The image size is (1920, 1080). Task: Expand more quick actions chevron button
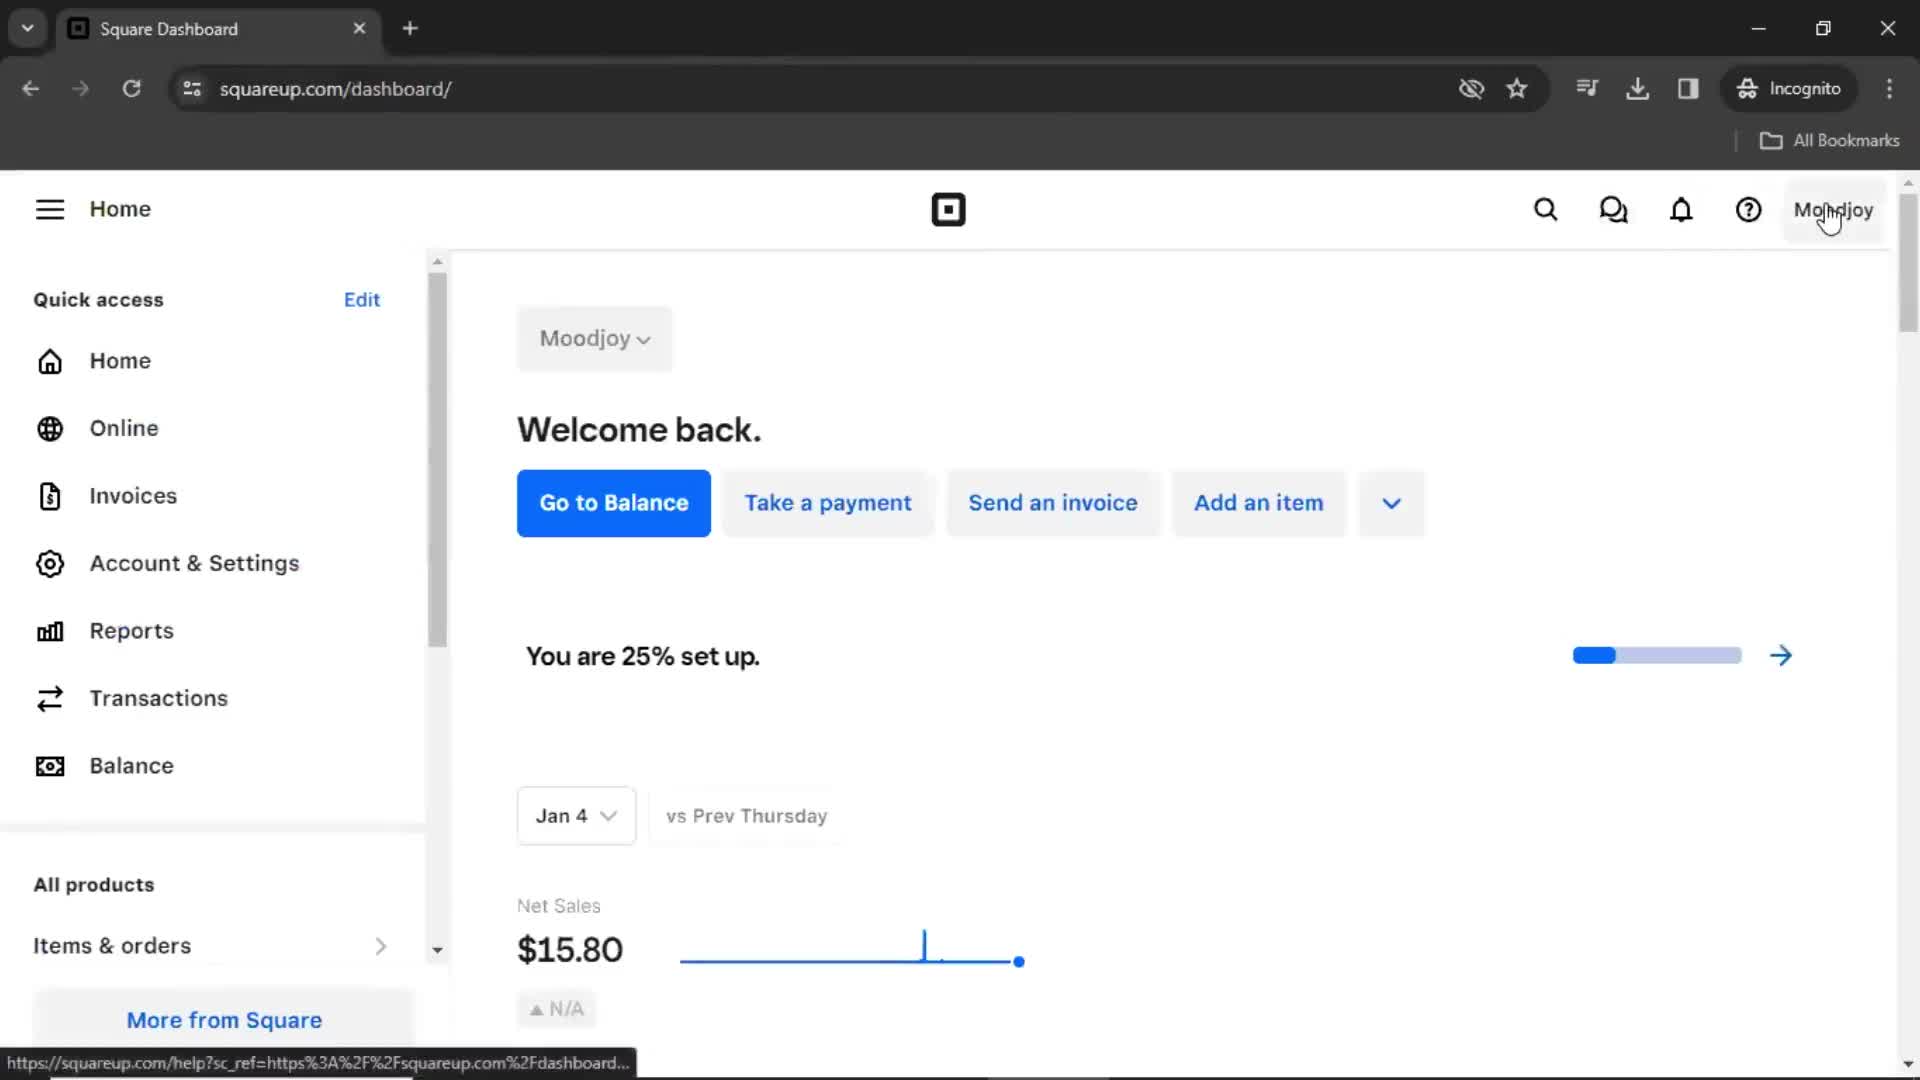coord(1391,503)
